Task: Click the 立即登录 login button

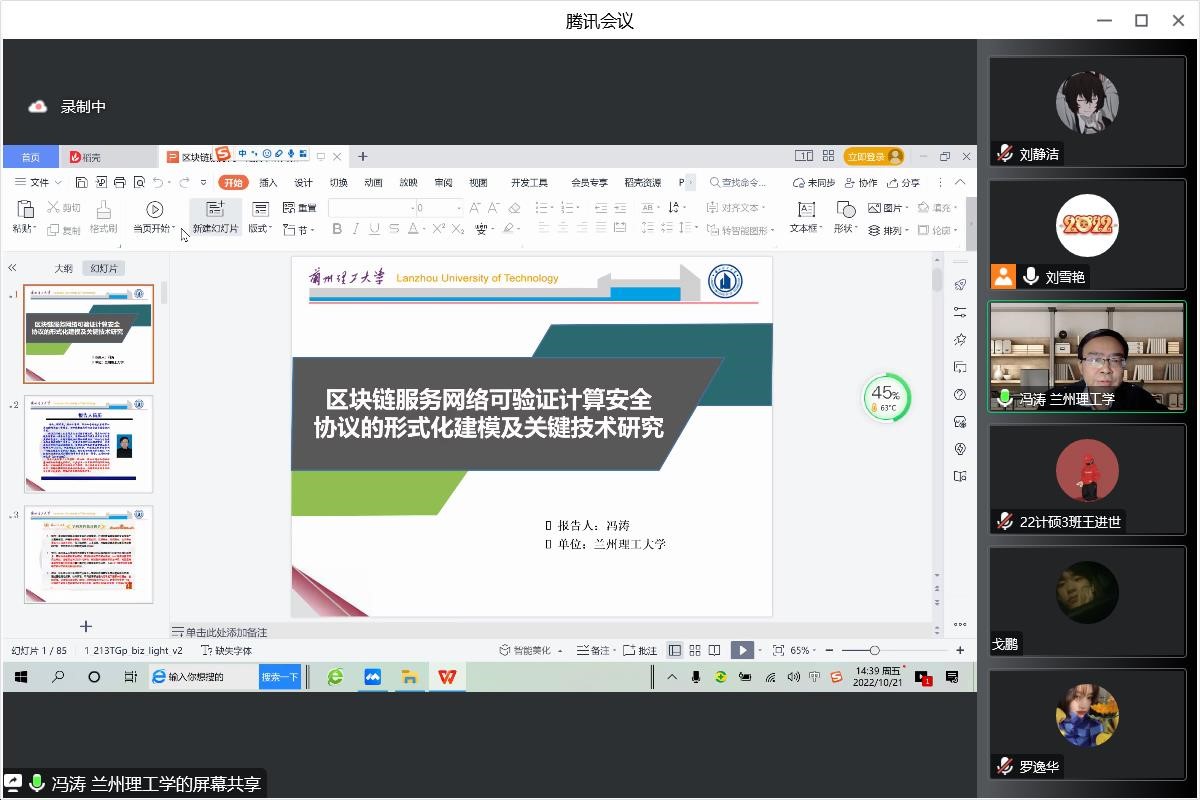Action: 873,156
